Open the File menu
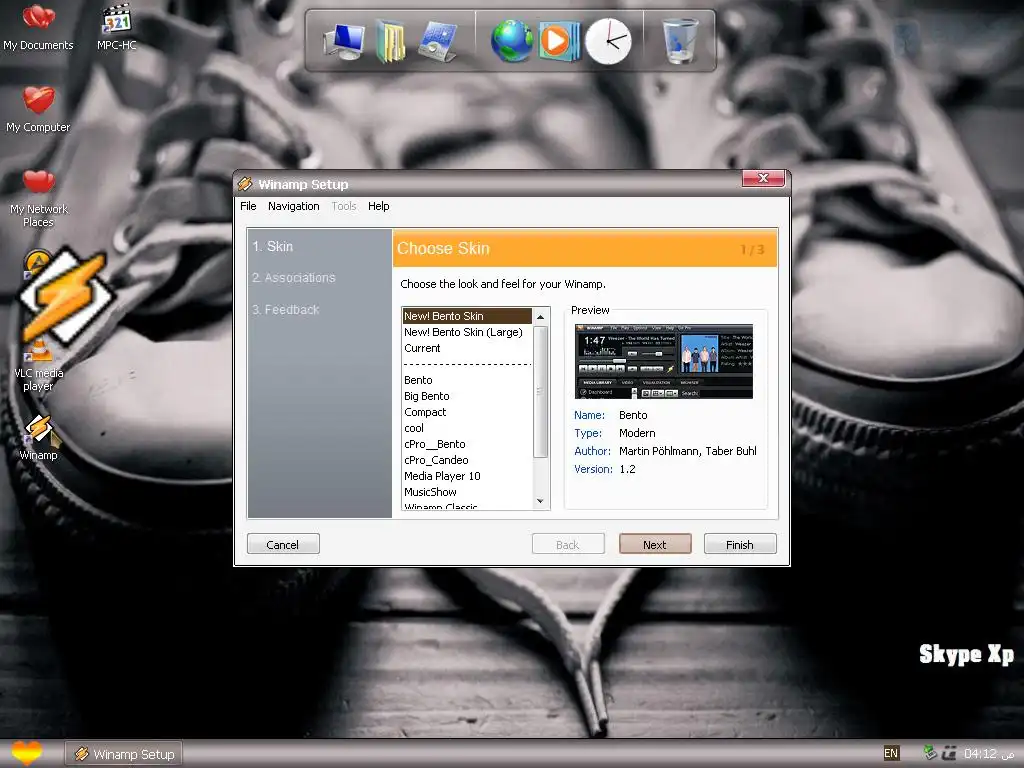 point(248,206)
